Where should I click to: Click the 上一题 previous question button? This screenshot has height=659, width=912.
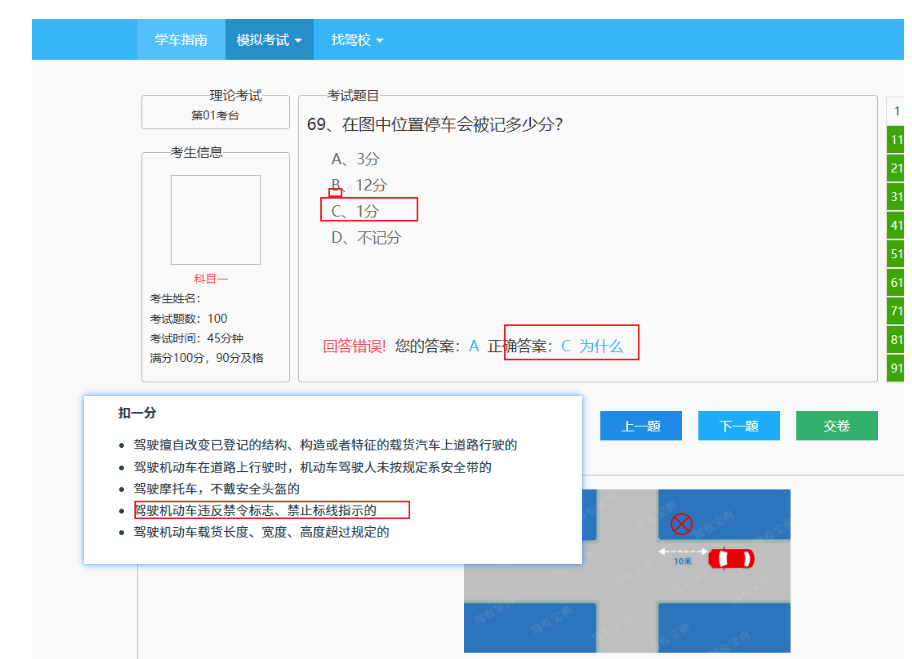(640, 425)
